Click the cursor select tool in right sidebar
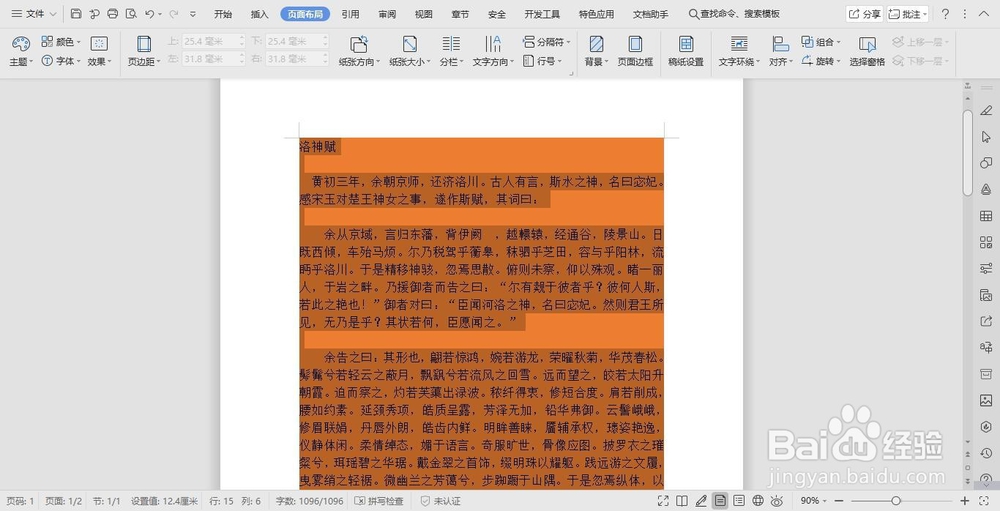This screenshot has width=1000, height=511. coord(986,137)
